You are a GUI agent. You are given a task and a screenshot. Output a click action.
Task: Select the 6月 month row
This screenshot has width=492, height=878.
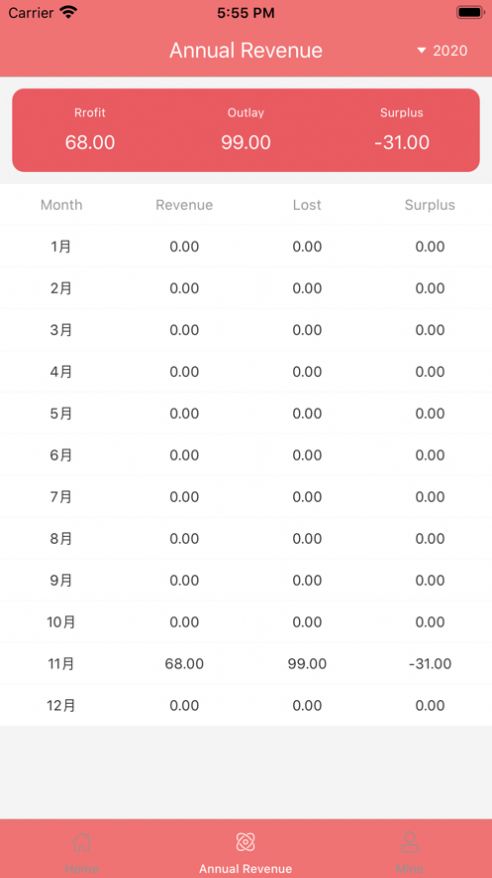(x=246, y=455)
